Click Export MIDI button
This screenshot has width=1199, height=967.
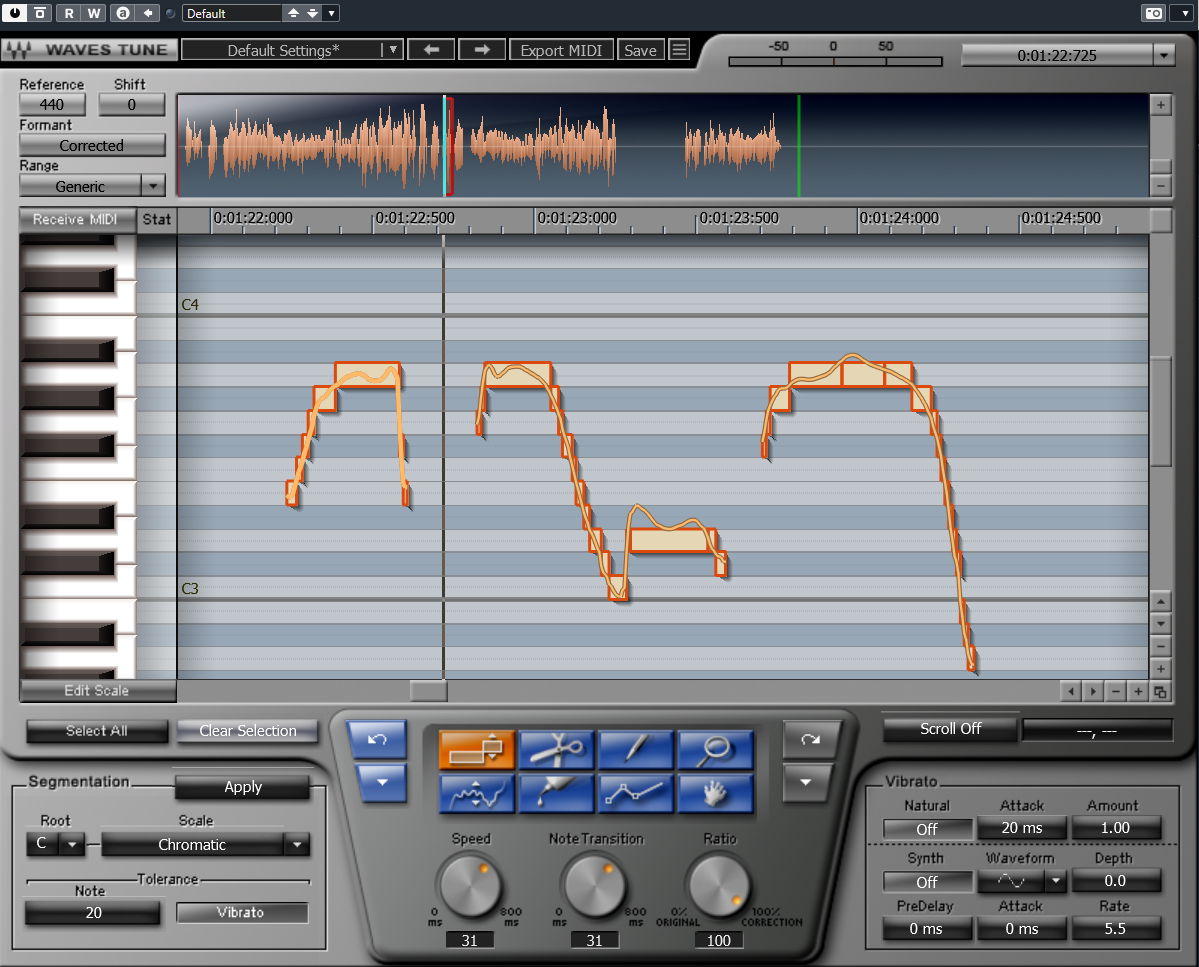click(561, 50)
